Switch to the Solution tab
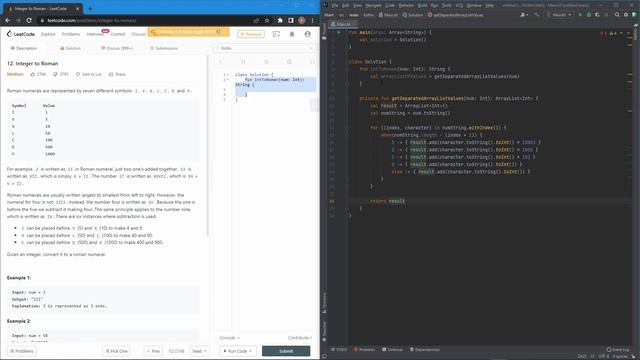640x360 pixels. [70, 48]
